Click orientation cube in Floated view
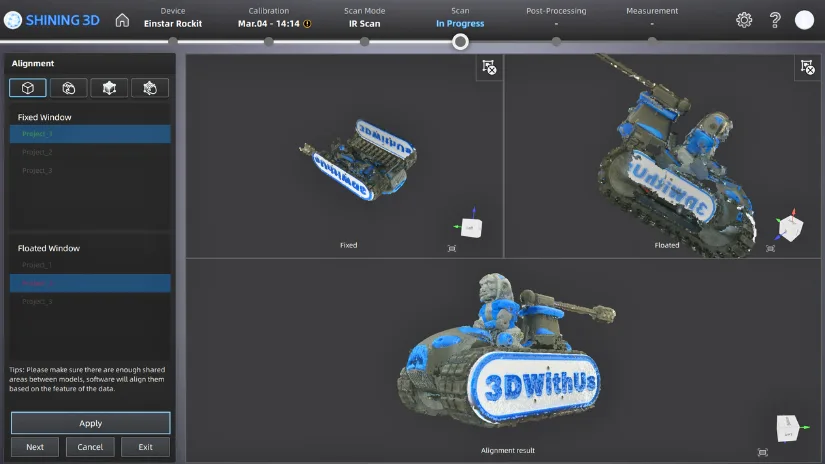 (790, 227)
